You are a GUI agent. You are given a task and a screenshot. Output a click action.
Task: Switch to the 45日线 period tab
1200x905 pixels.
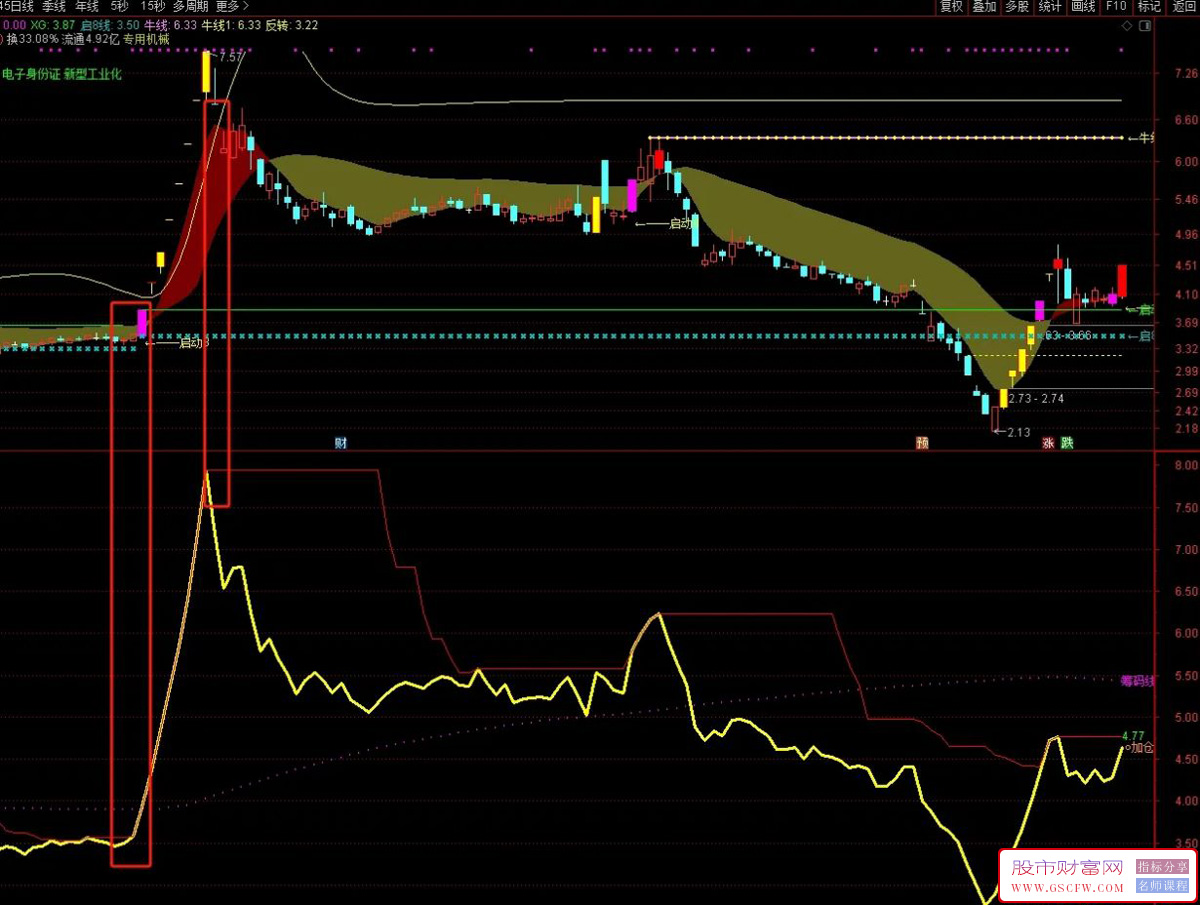(x=16, y=6)
